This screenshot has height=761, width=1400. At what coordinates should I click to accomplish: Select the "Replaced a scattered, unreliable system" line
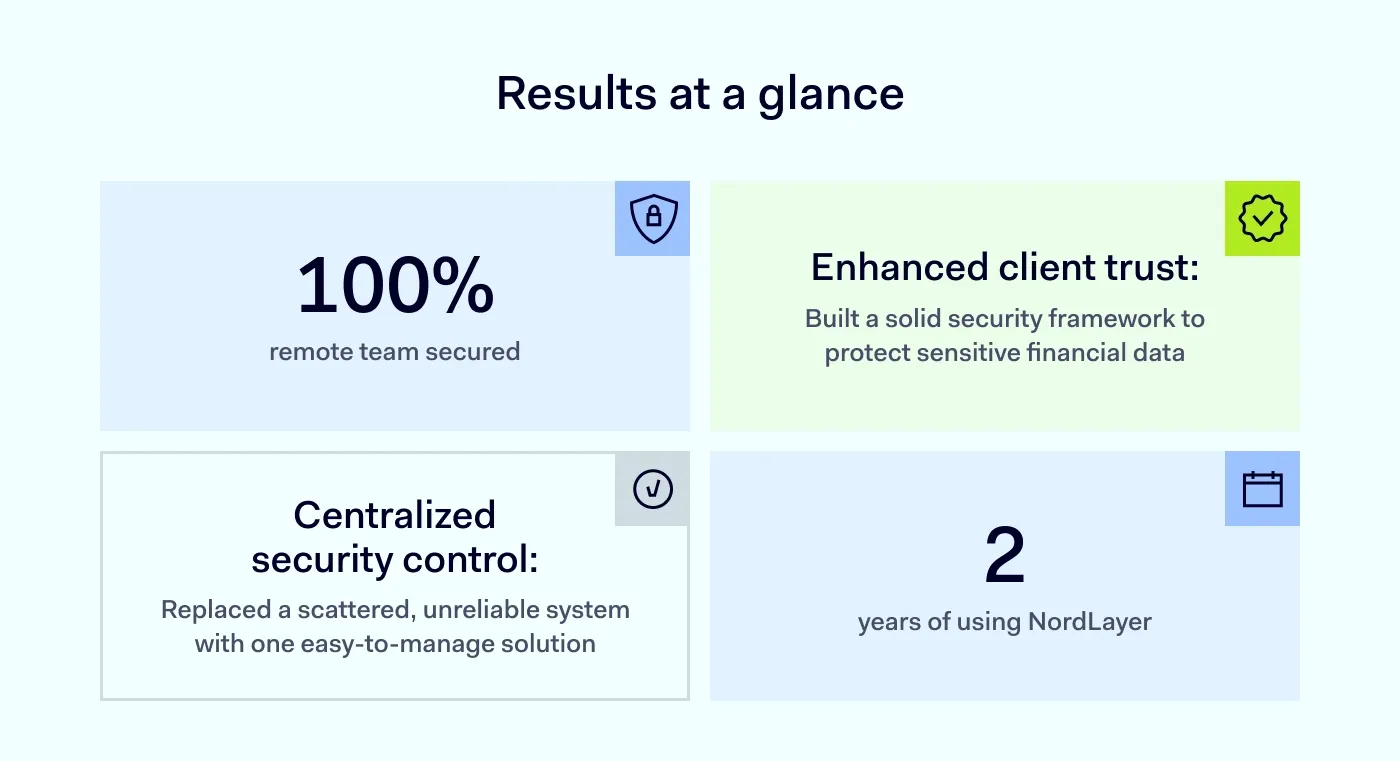[395, 610]
